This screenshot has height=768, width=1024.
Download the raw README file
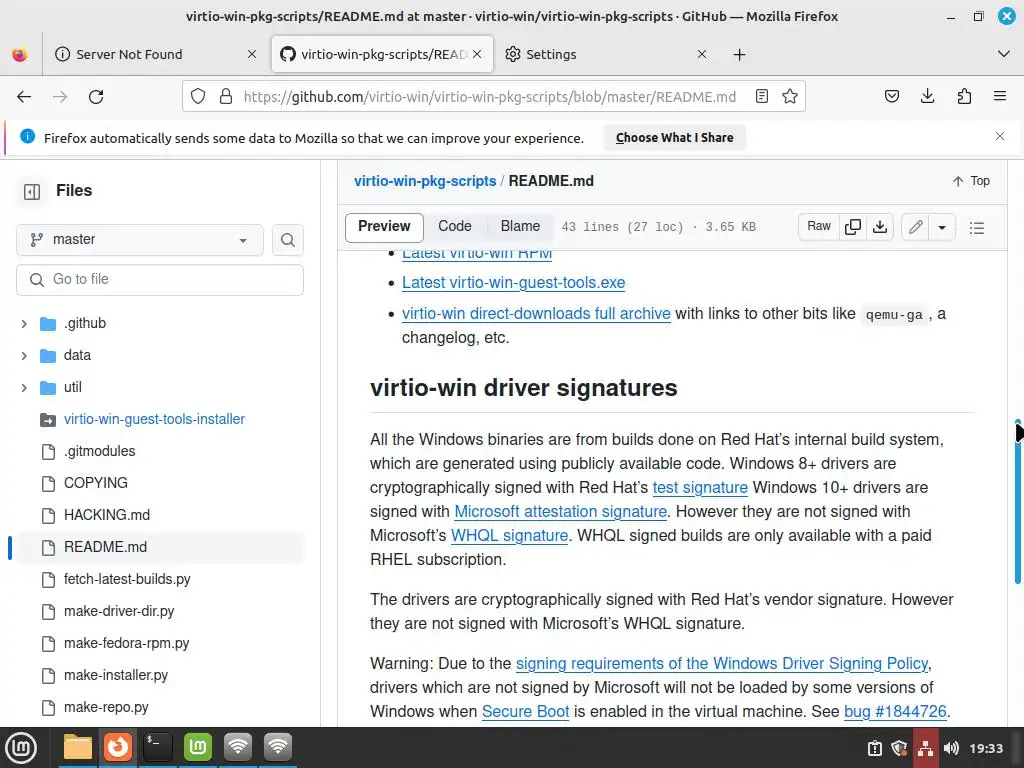[x=880, y=227]
